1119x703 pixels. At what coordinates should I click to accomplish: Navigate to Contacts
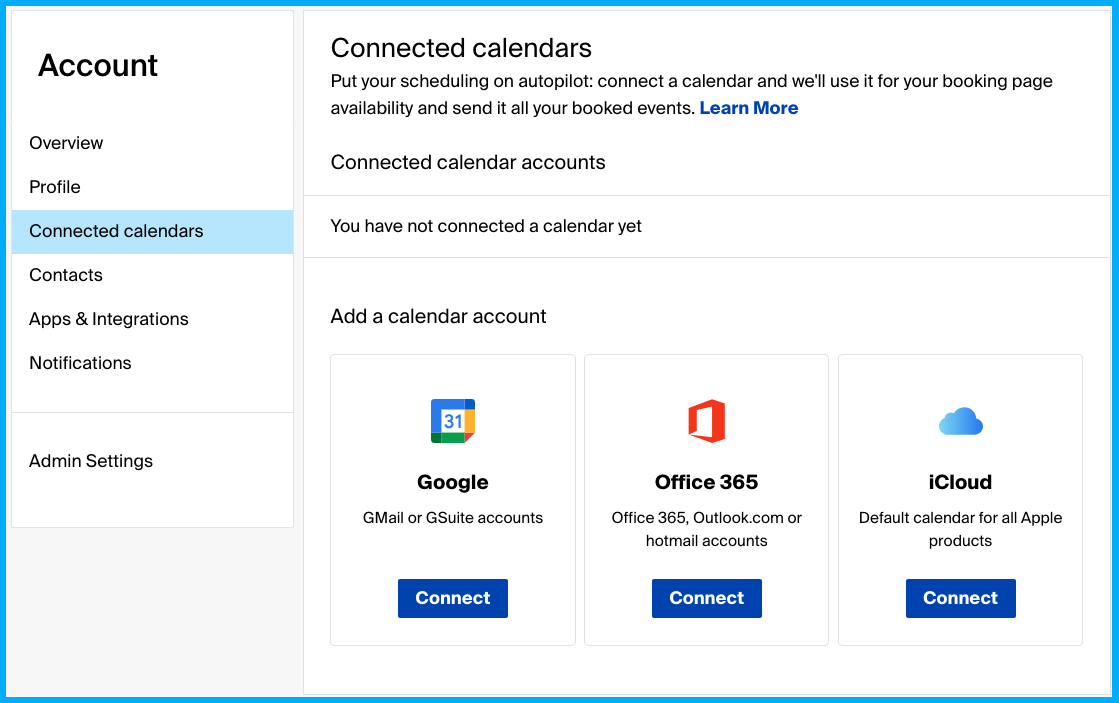[66, 275]
